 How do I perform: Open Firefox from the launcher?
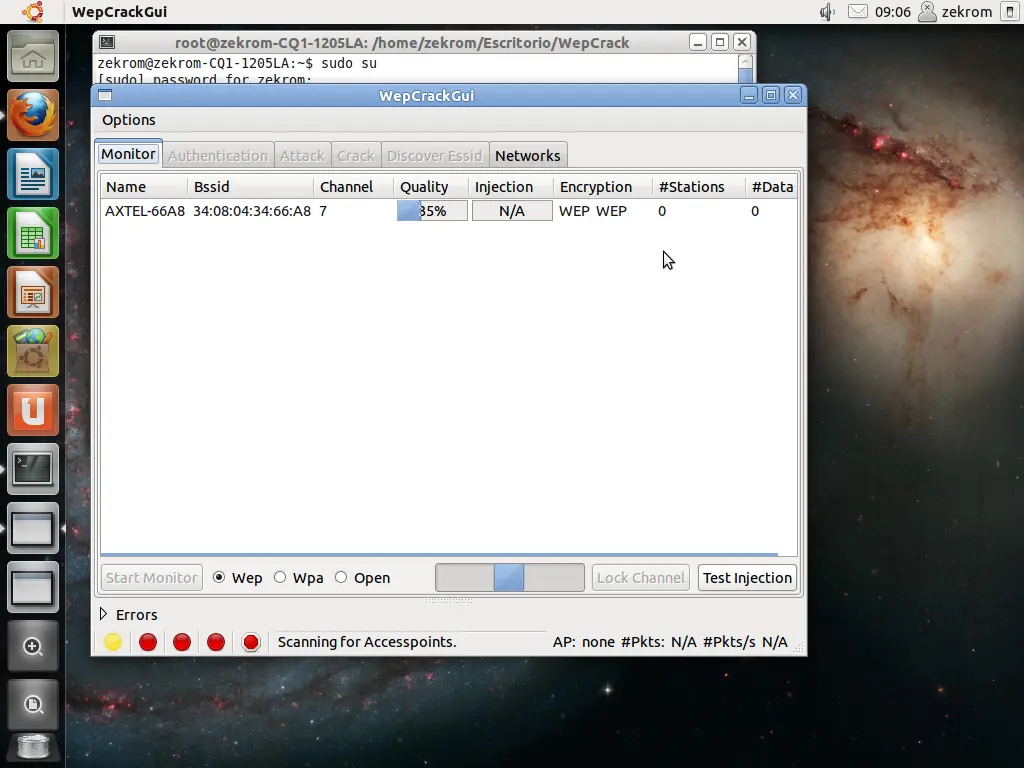click(x=33, y=115)
